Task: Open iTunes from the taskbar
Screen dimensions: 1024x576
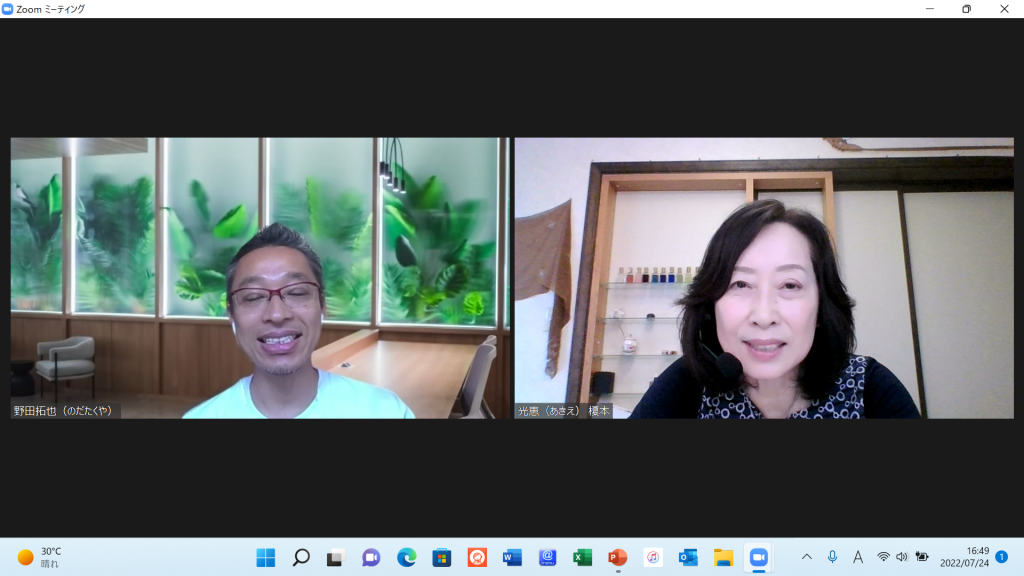Action: [653, 557]
